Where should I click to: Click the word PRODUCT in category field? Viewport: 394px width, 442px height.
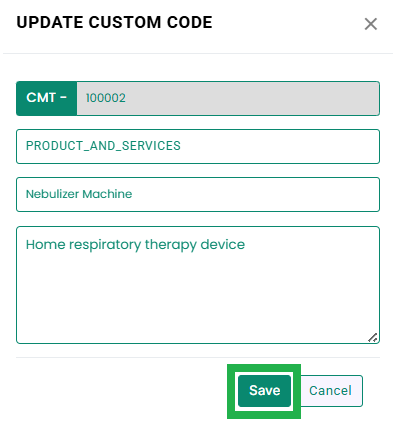click(x=55, y=146)
